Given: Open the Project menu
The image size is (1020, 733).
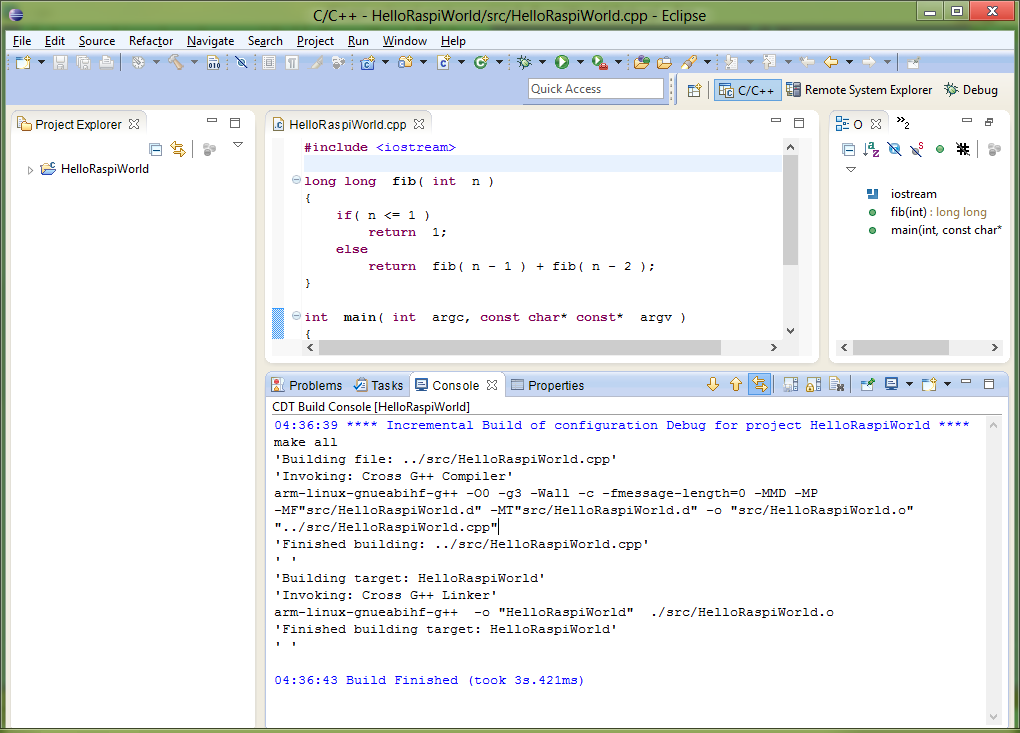Looking at the screenshot, I should [x=315, y=41].
